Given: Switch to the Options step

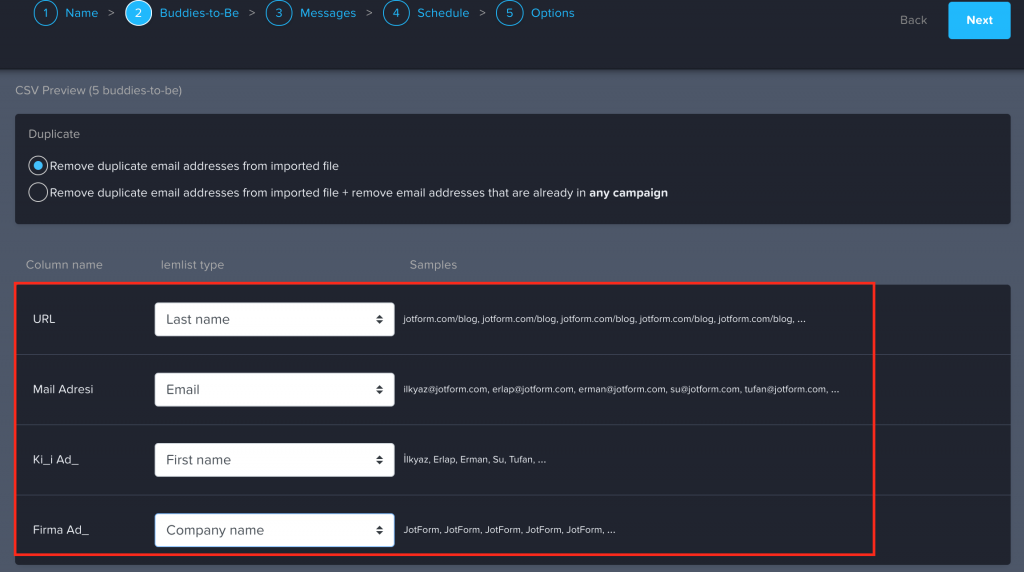Looking at the screenshot, I should (x=553, y=14).
